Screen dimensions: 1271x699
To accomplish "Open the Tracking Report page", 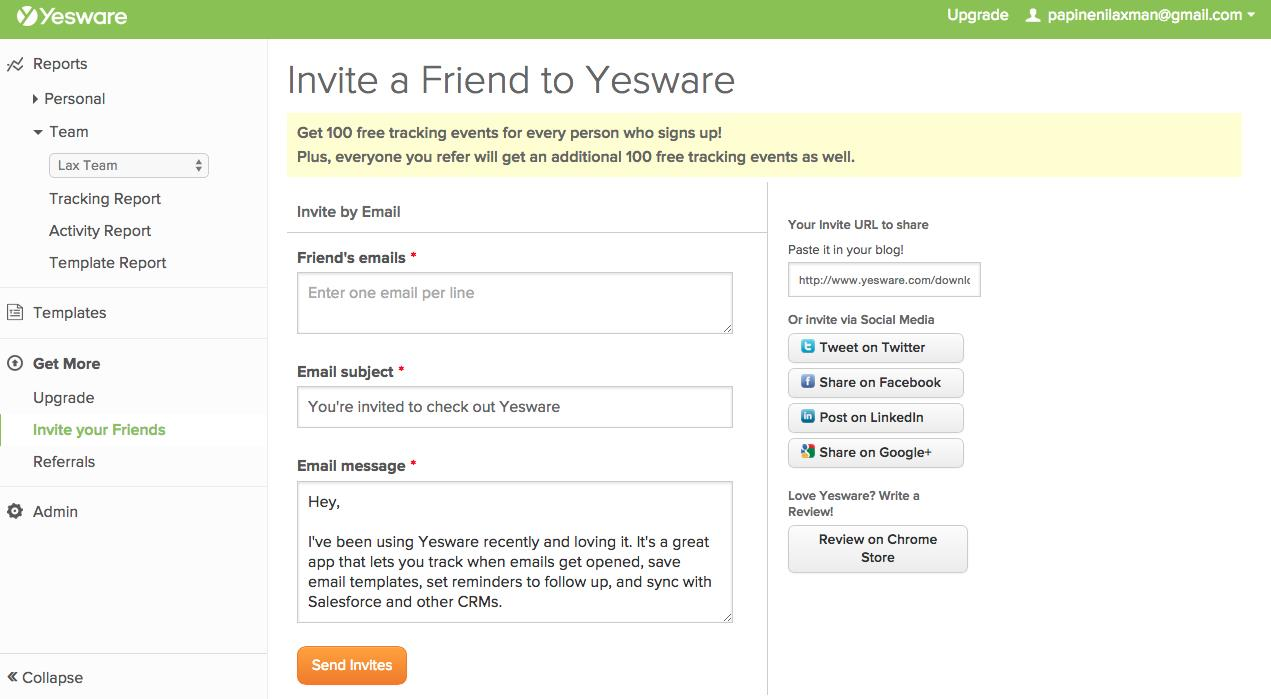I will click(x=105, y=199).
